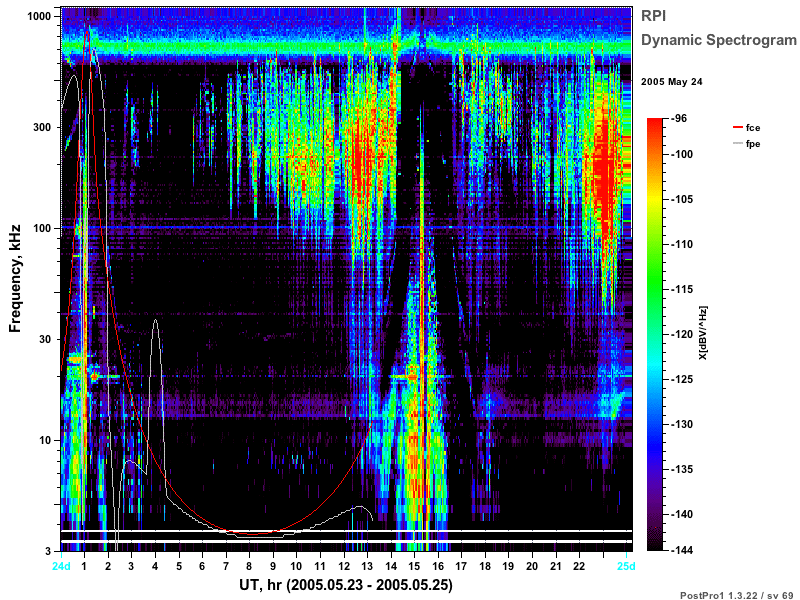Click the 12 hour tick on UT axis
The width and height of the screenshot is (800, 600).
click(344, 566)
